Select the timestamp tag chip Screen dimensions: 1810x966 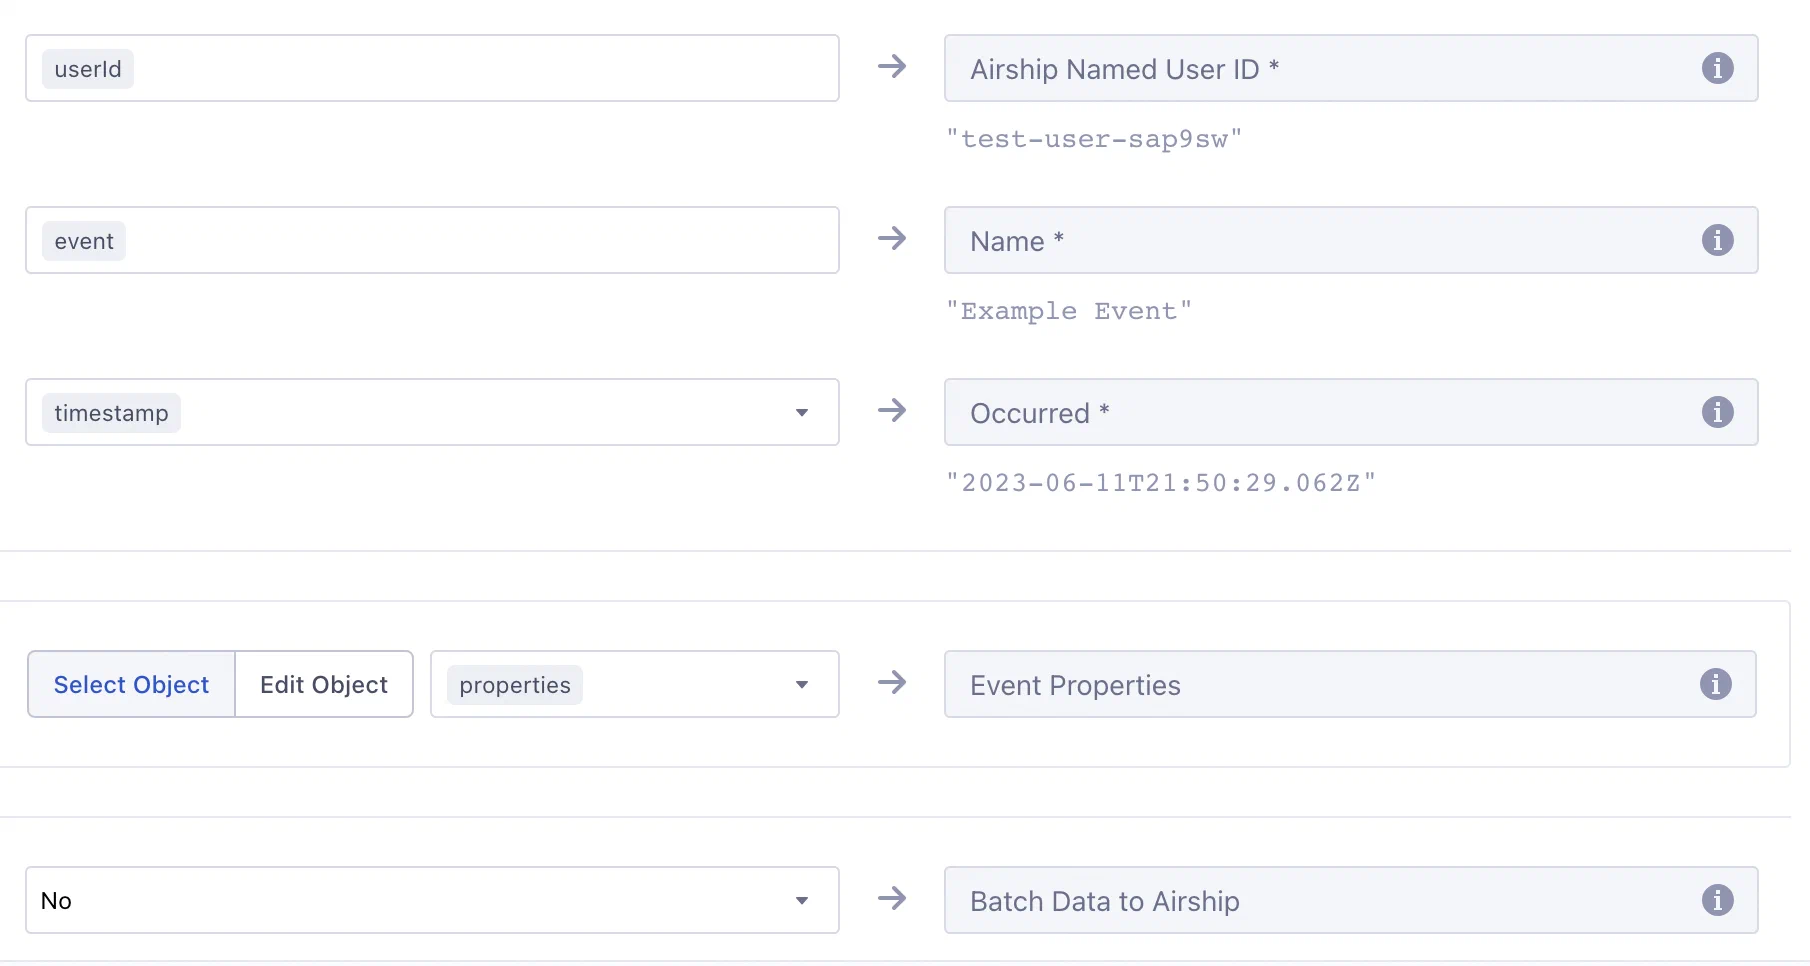click(x=111, y=413)
